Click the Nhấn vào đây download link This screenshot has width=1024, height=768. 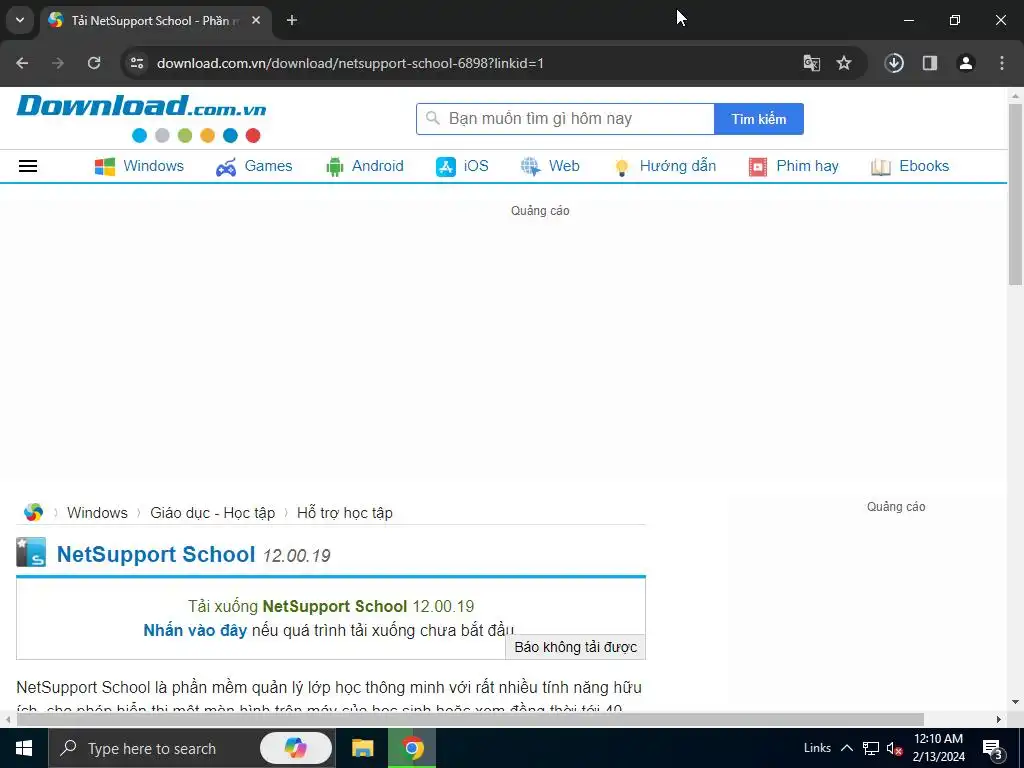click(195, 630)
